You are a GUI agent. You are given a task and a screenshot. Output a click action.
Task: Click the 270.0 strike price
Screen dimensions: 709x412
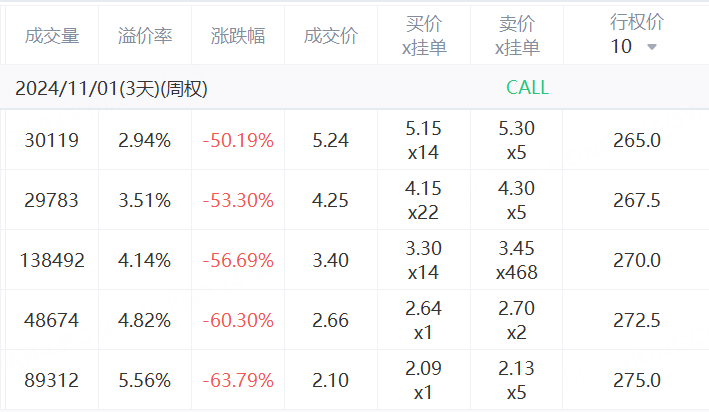(636, 260)
